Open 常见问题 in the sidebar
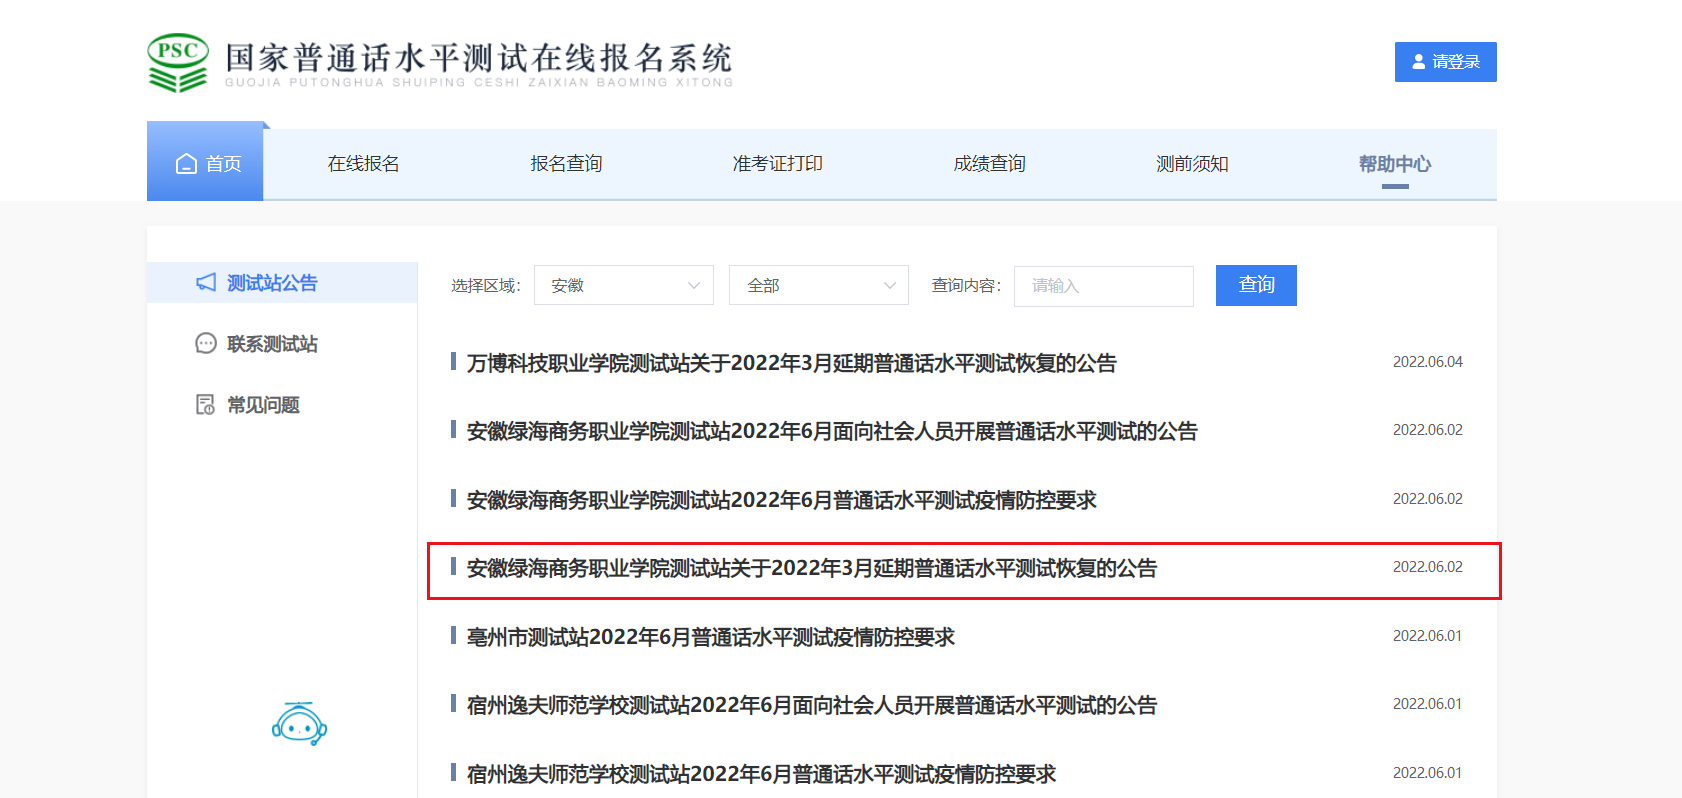Viewport: 1682px width, 798px height. click(263, 405)
